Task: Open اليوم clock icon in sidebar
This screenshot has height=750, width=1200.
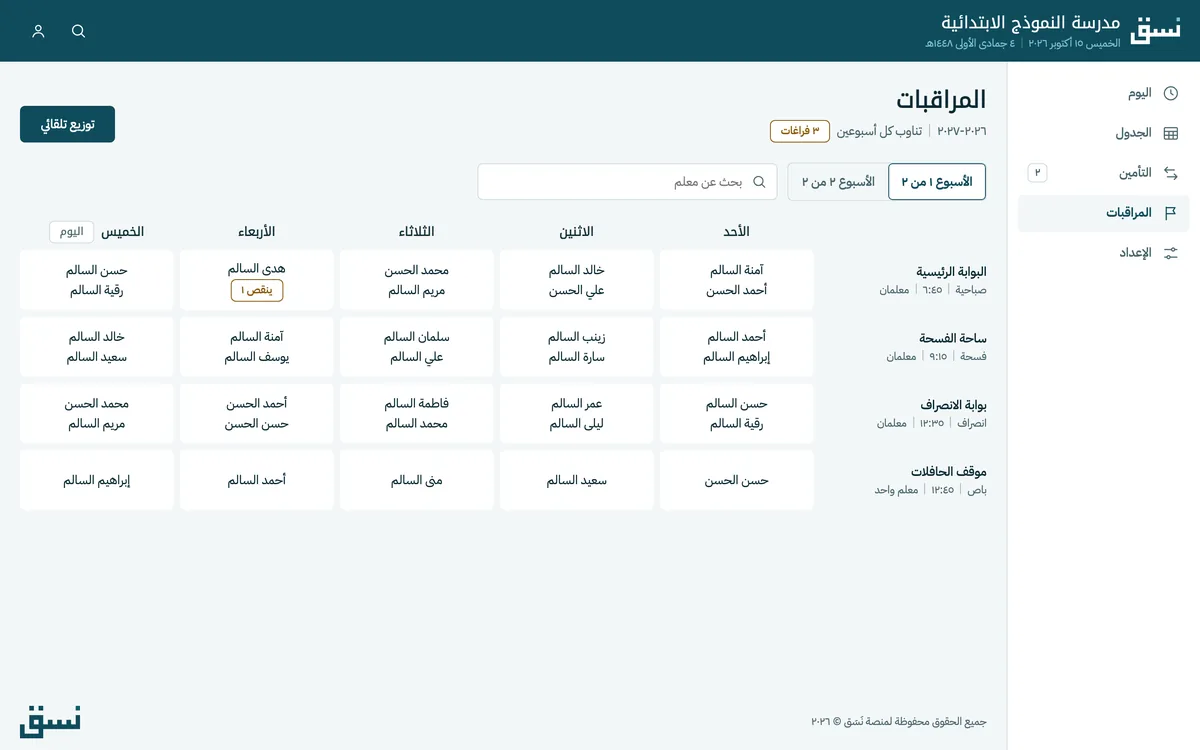Action: 1171,93
